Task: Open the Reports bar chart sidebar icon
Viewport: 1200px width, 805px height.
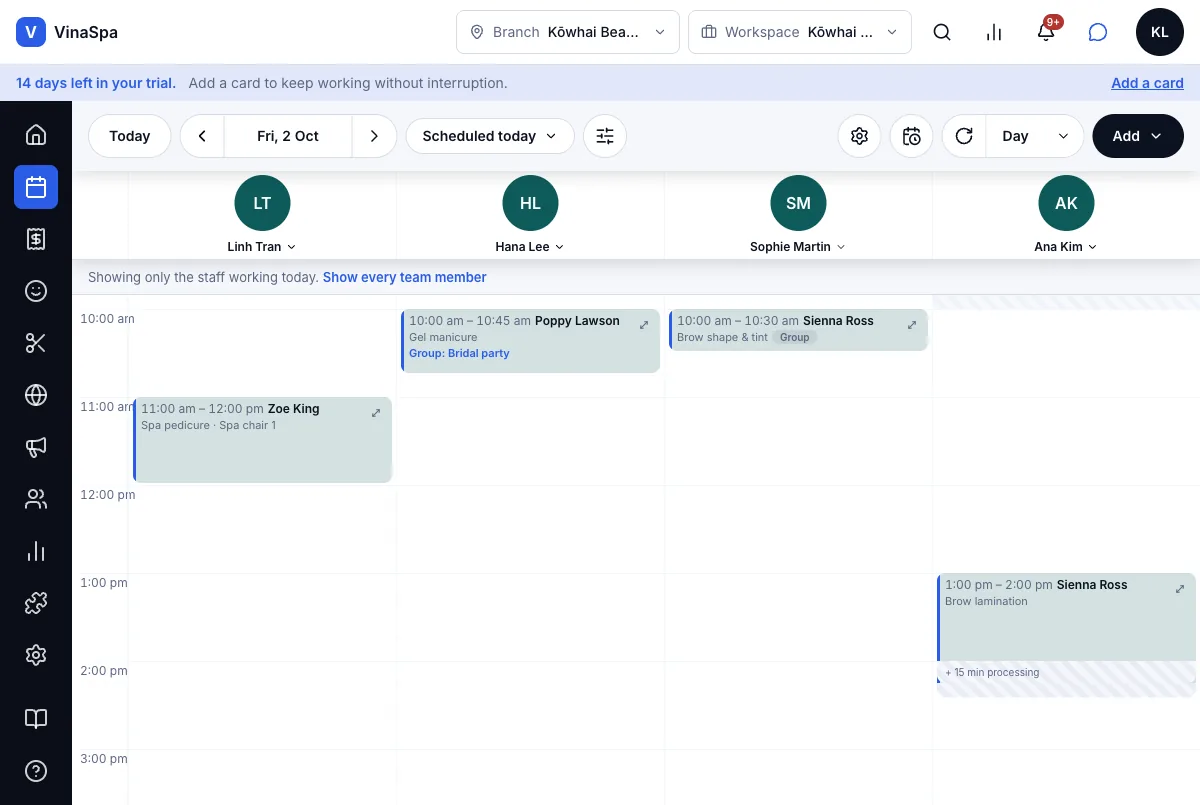Action: pos(36,551)
